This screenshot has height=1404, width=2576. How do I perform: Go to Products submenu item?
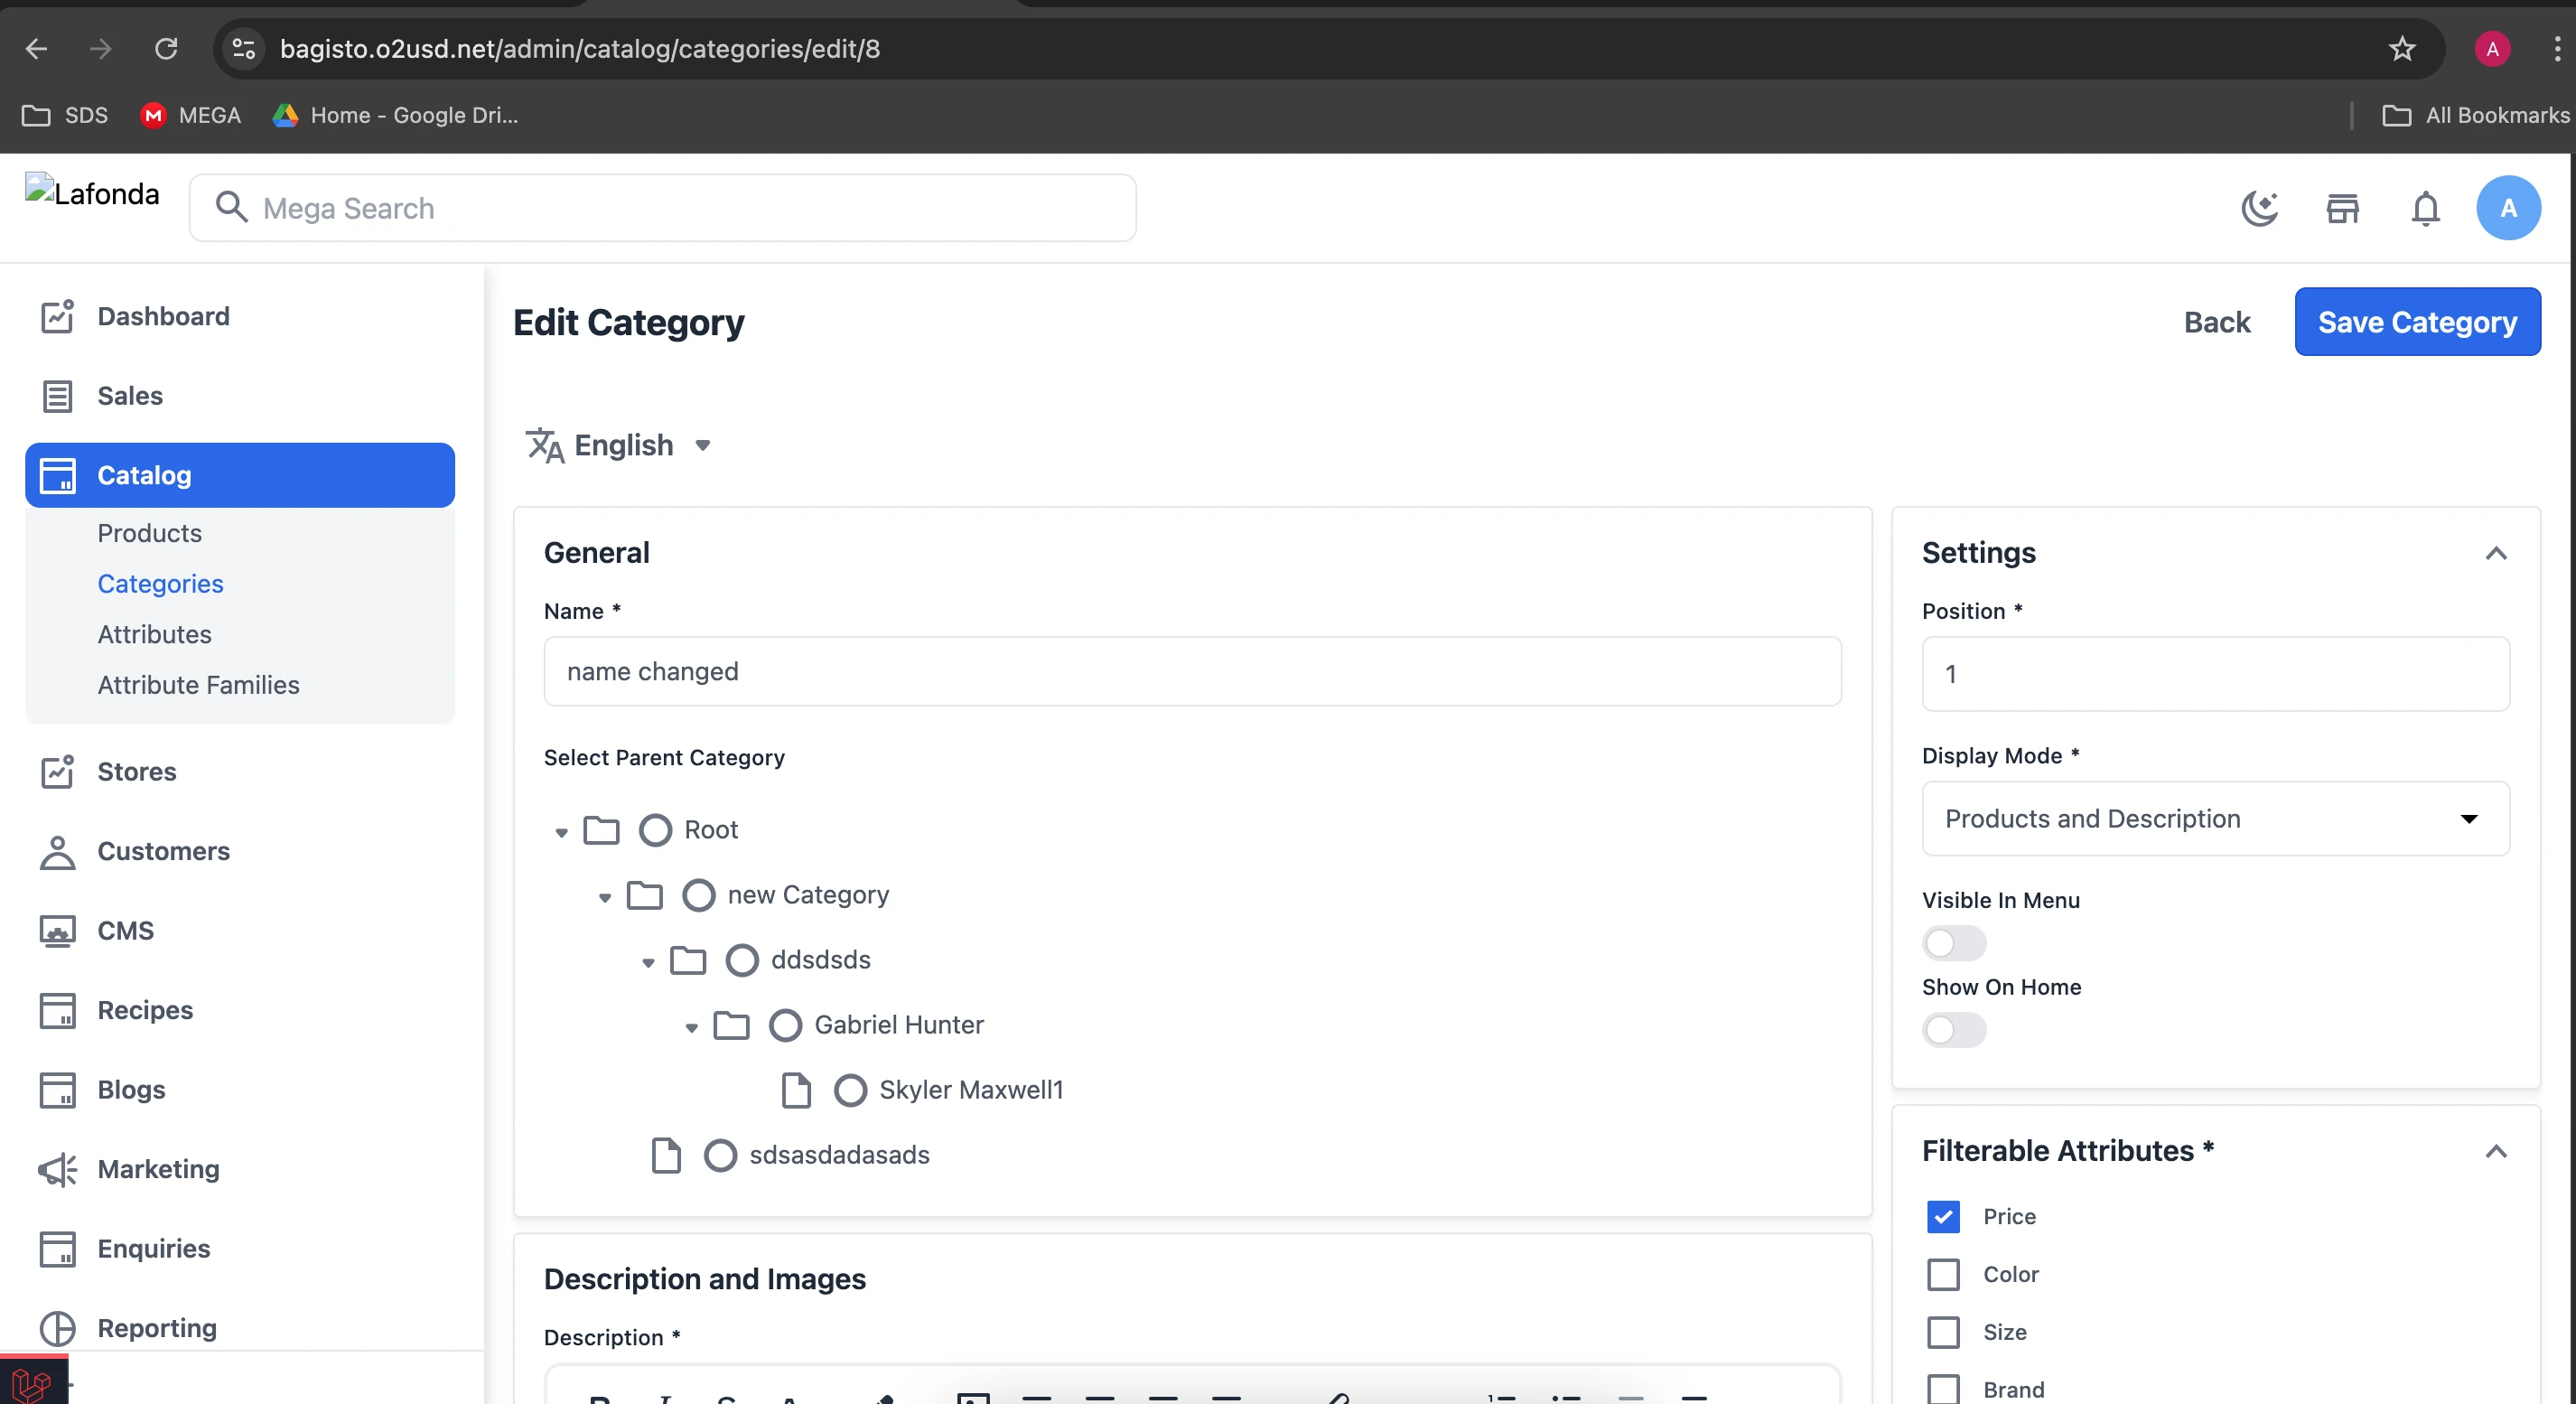coord(149,533)
